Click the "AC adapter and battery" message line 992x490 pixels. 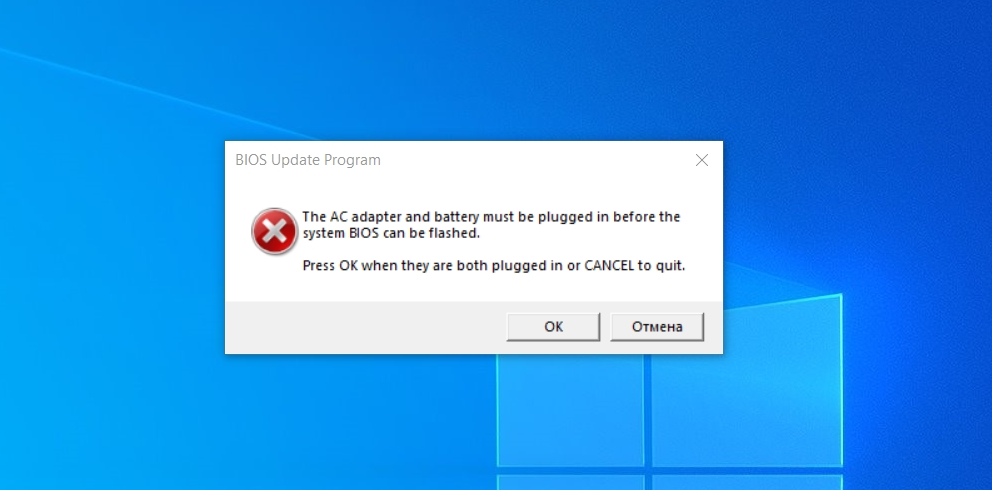[491, 217]
